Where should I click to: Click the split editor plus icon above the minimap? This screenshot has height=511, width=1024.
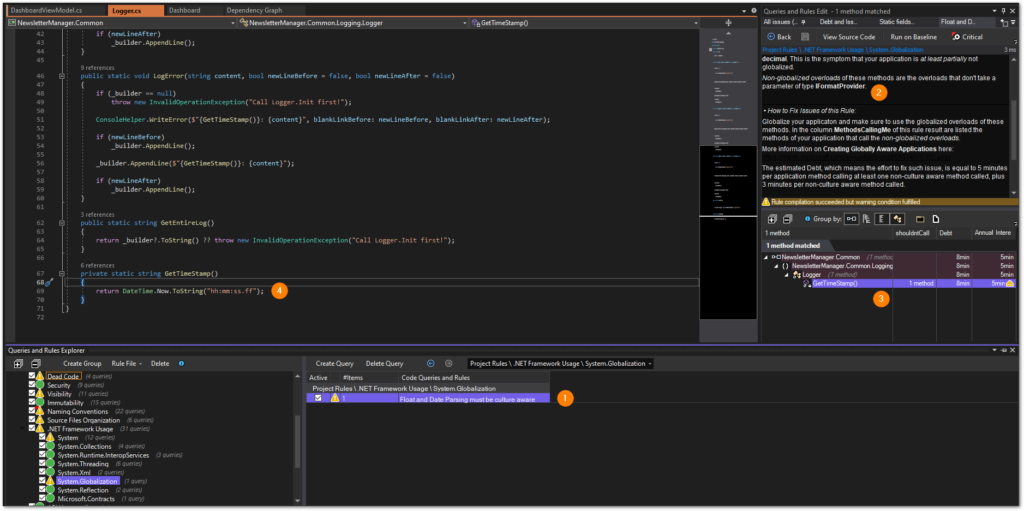[x=729, y=23]
